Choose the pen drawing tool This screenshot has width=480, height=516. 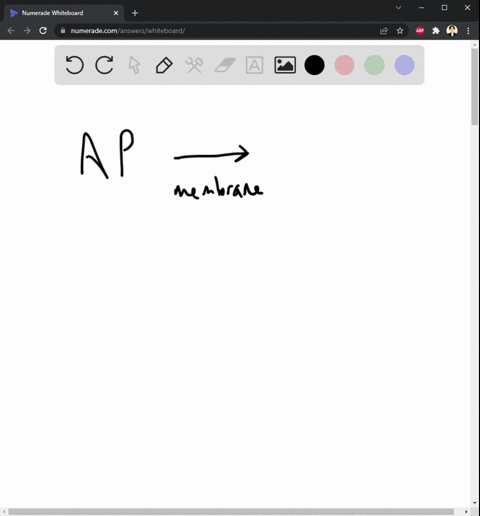coord(164,65)
